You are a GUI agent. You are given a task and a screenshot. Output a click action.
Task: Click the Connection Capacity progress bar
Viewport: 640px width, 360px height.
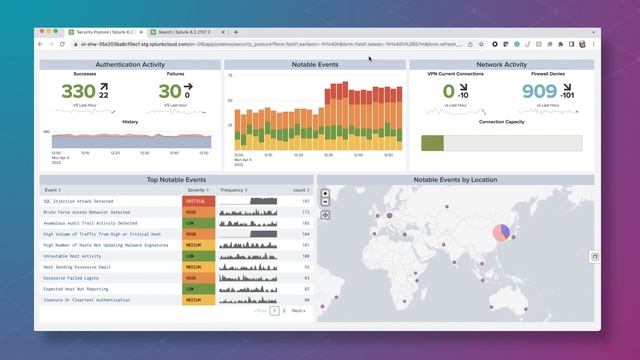tap(502, 143)
